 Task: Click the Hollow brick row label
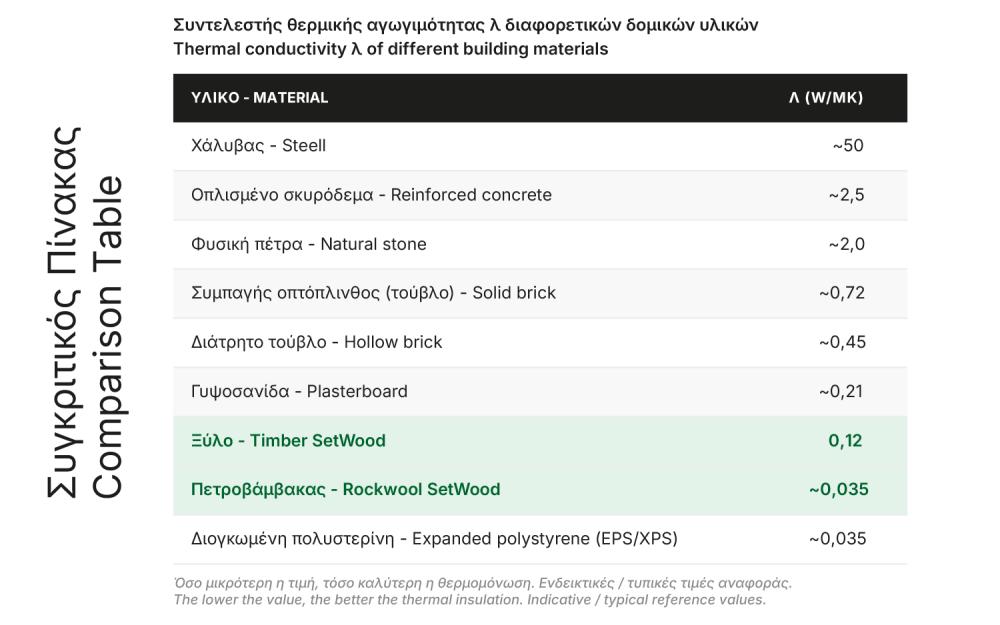(316, 342)
